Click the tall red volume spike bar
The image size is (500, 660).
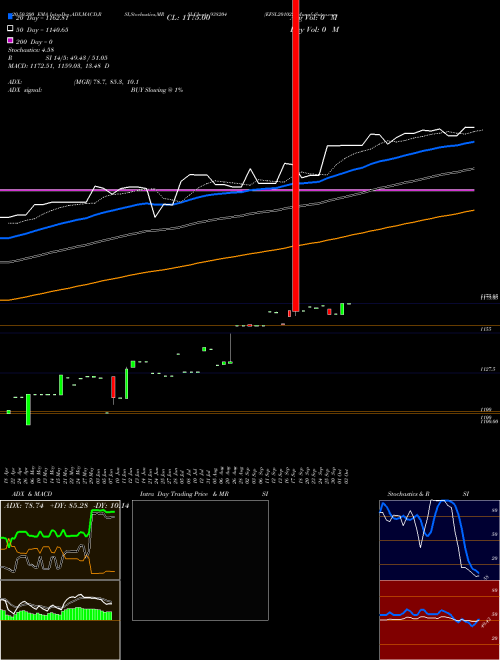[x=295, y=156]
